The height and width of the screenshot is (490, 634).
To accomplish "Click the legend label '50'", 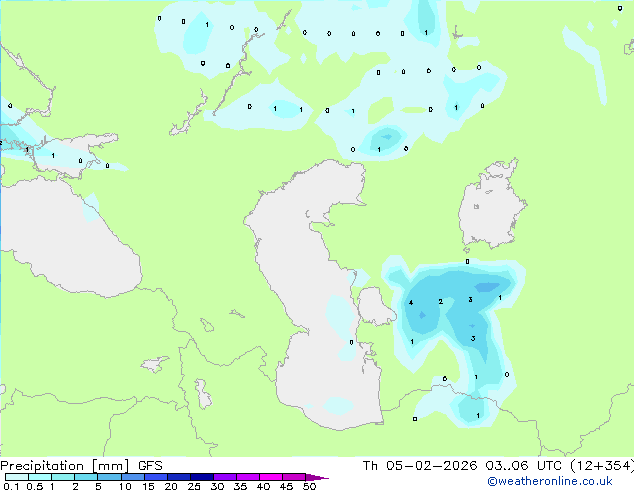I will [x=309, y=486].
